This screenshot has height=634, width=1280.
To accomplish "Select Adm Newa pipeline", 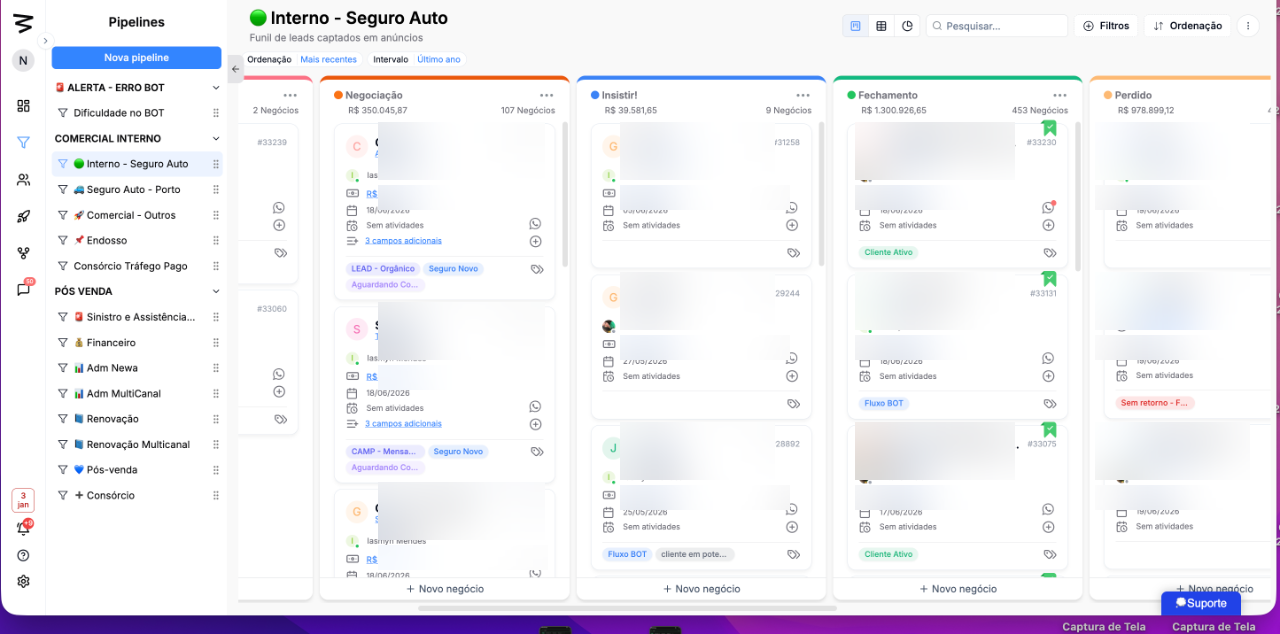I will click(137, 368).
